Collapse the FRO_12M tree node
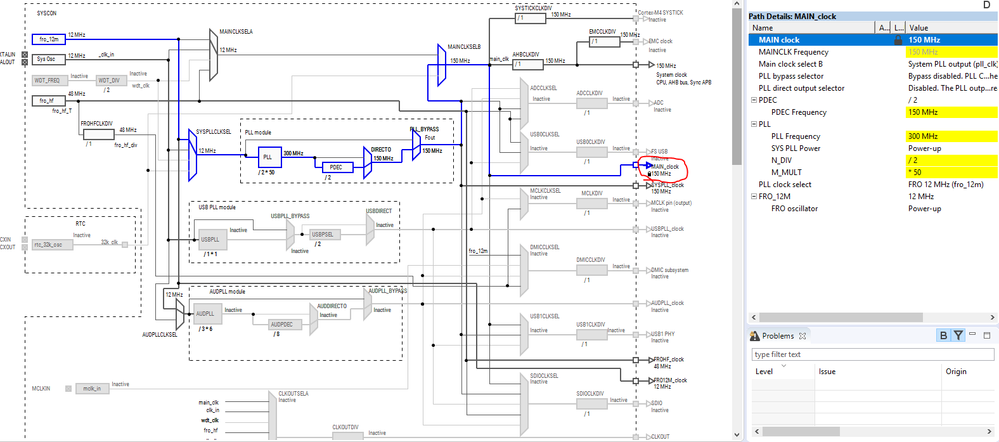The image size is (999, 442). (754, 197)
